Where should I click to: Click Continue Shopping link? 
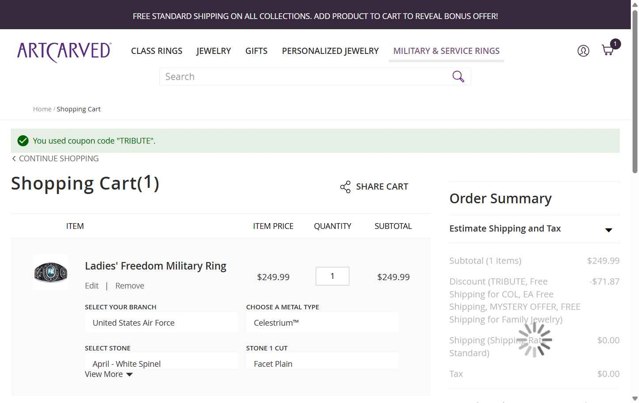pyautogui.click(x=55, y=159)
